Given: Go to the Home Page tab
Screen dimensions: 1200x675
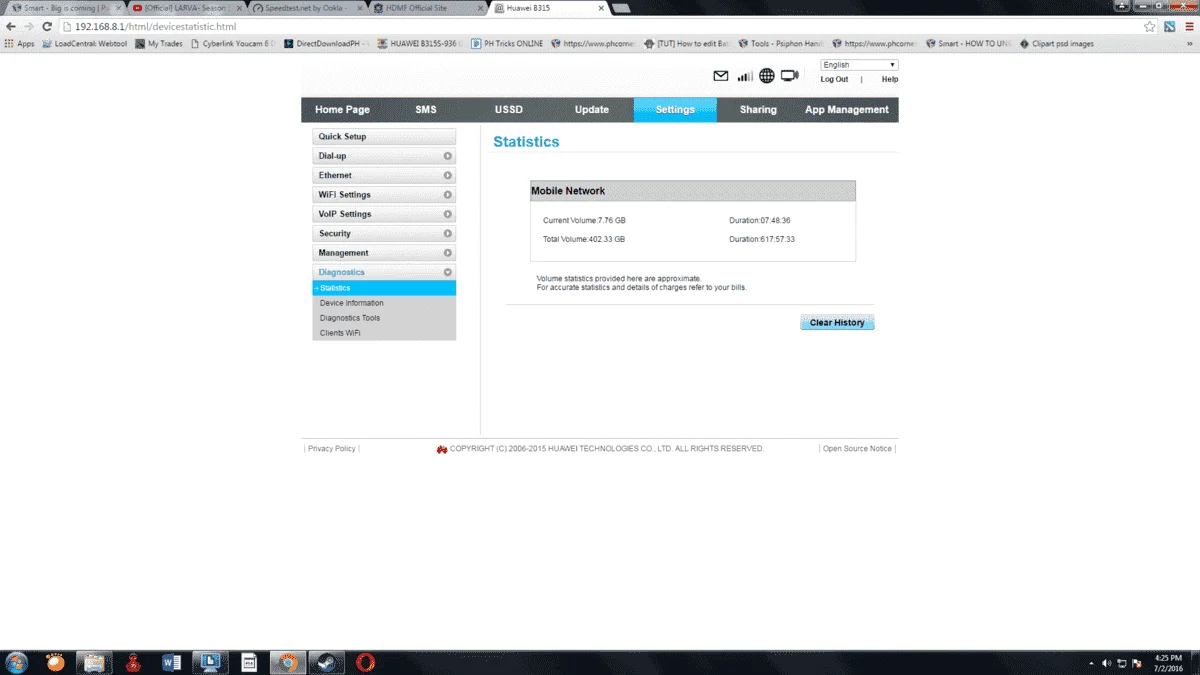Looking at the screenshot, I should 342,110.
